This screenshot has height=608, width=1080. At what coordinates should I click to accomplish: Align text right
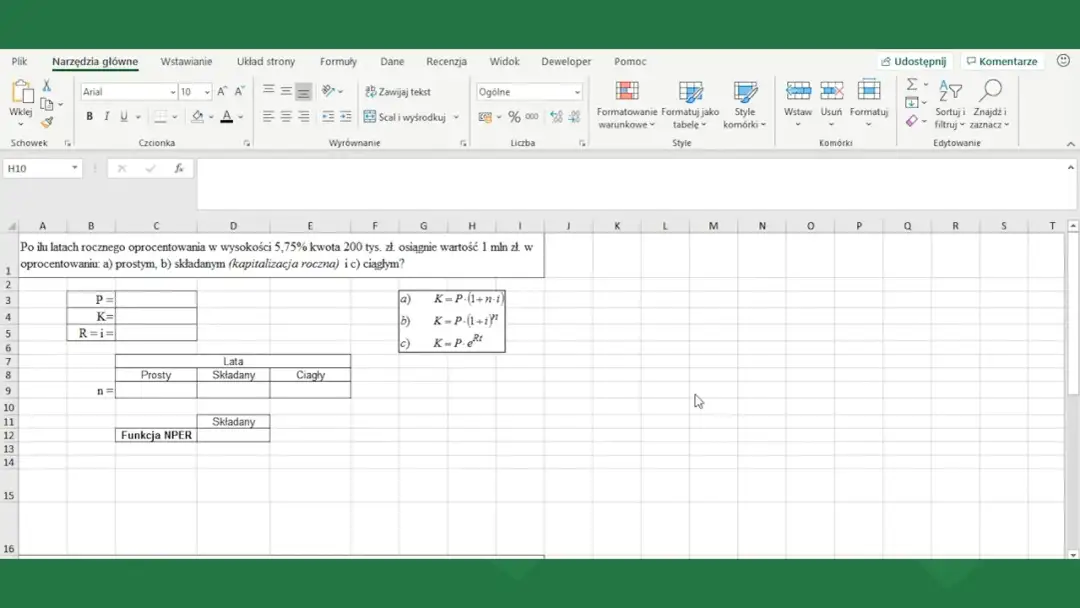(x=303, y=116)
